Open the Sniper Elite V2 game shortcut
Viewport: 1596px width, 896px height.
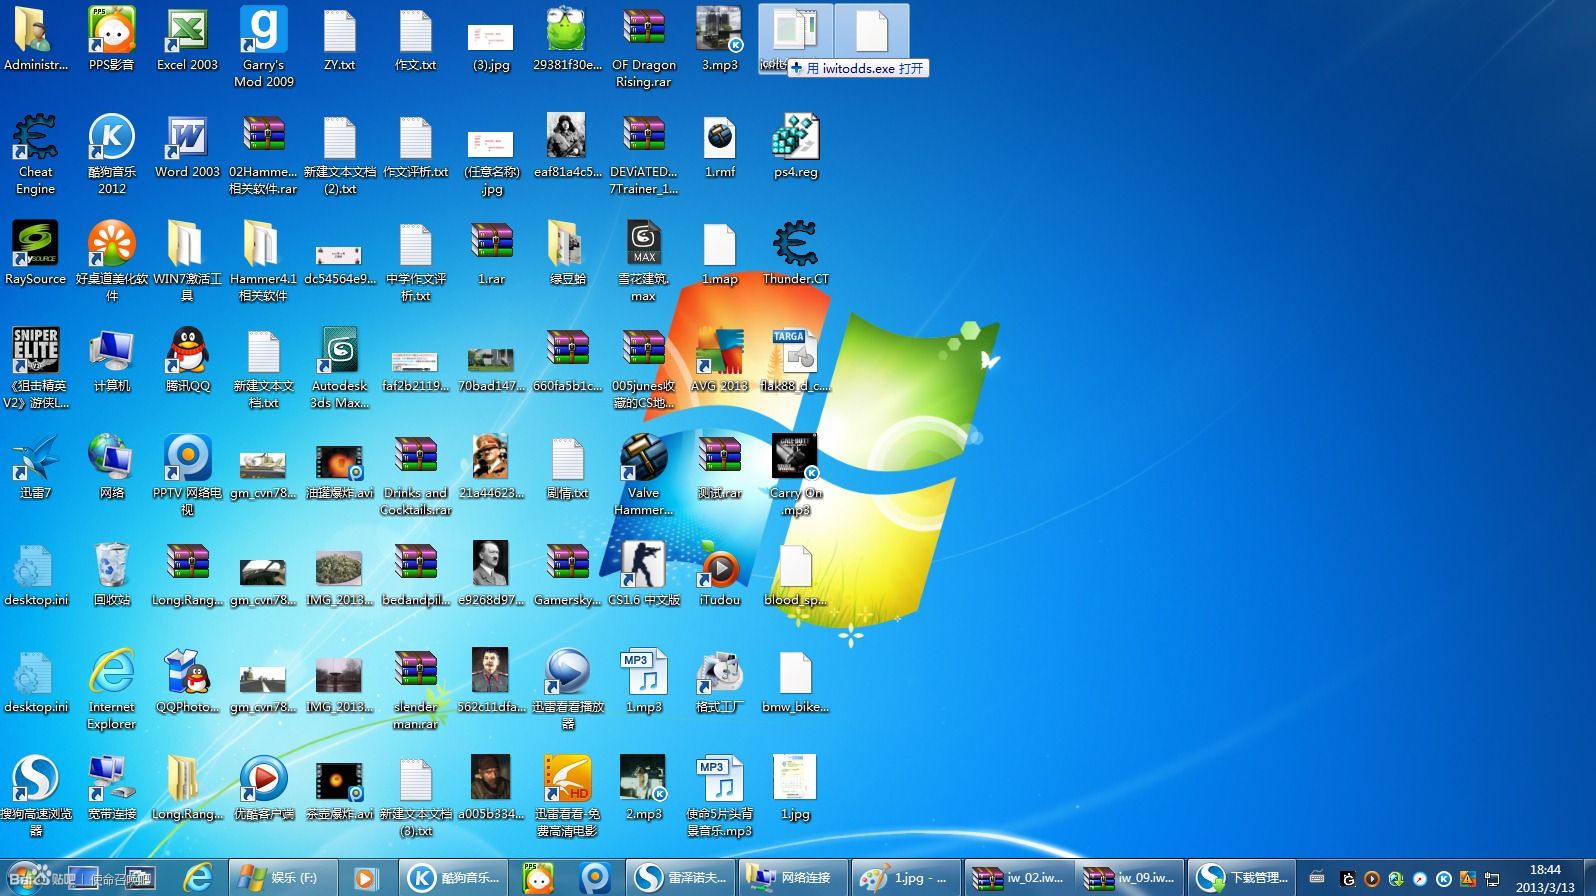(36, 367)
